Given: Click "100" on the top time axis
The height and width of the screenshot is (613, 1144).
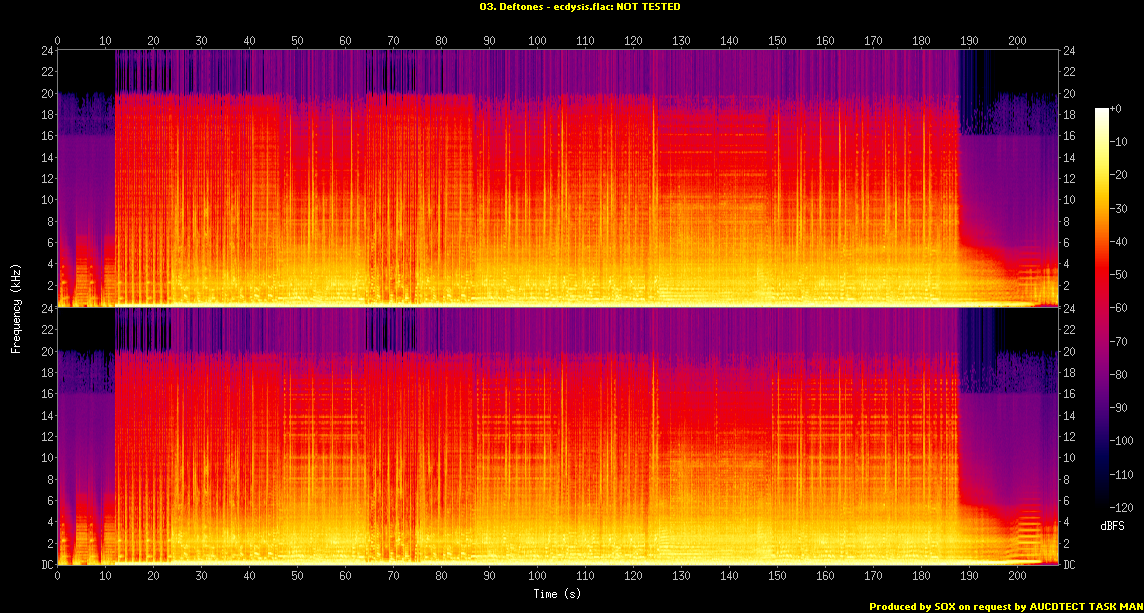Looking at the screenshot, I should coord(537,41).
